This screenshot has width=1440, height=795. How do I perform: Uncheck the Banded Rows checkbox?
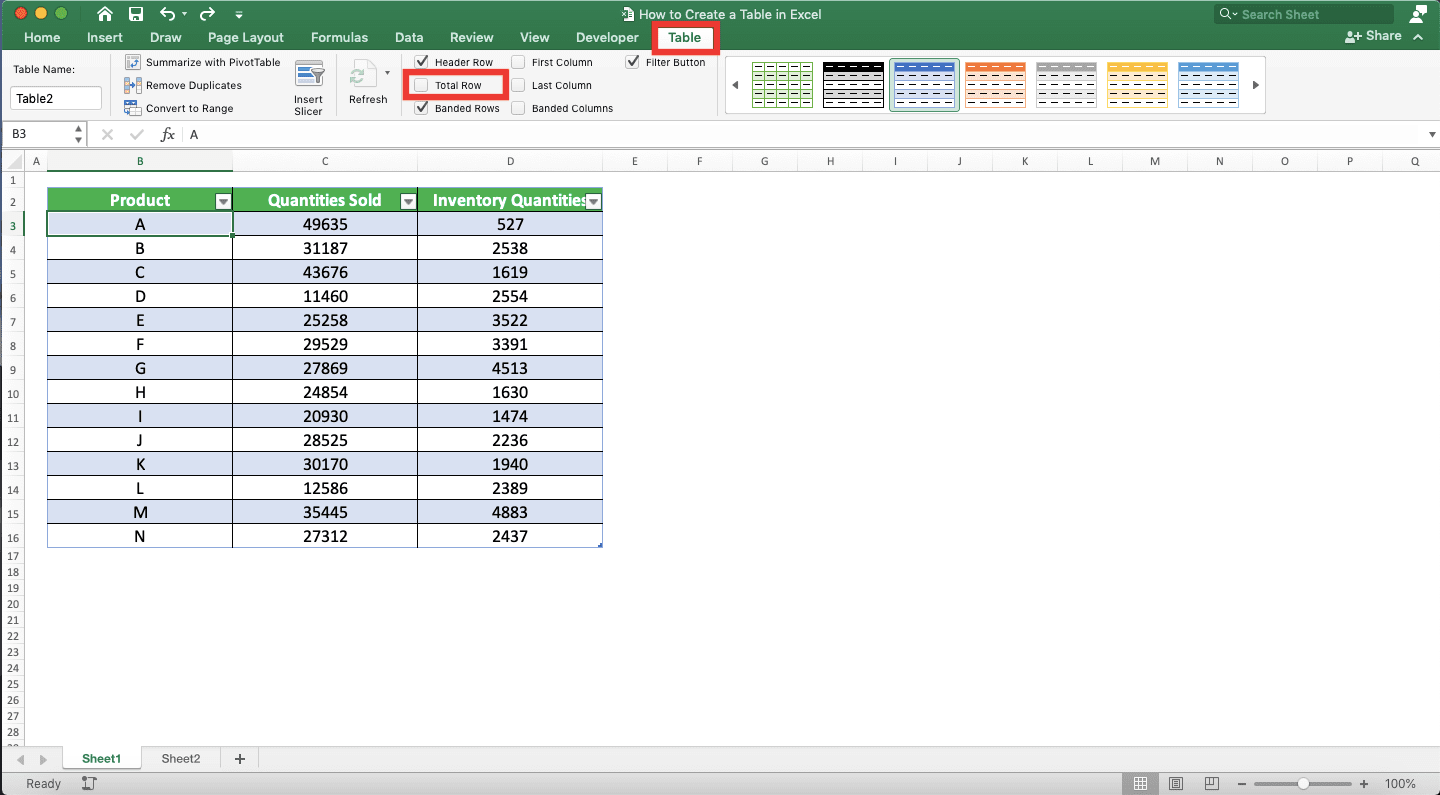pos(422,108)
